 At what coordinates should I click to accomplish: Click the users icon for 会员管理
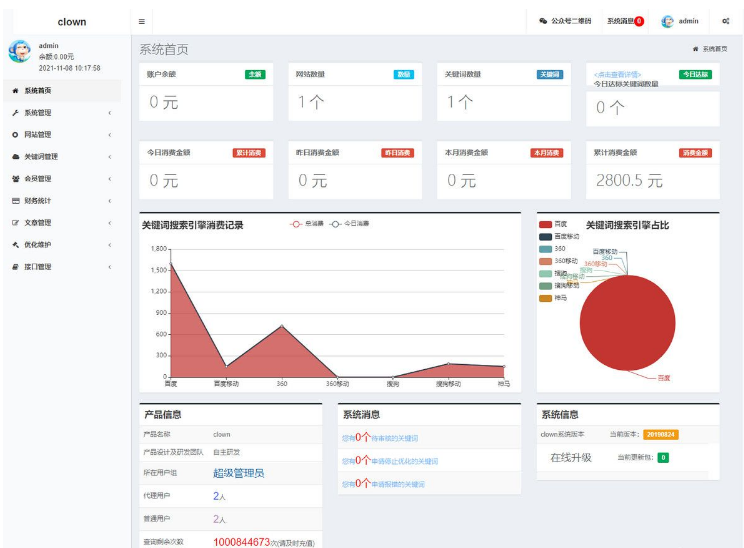tap(15, 179)
